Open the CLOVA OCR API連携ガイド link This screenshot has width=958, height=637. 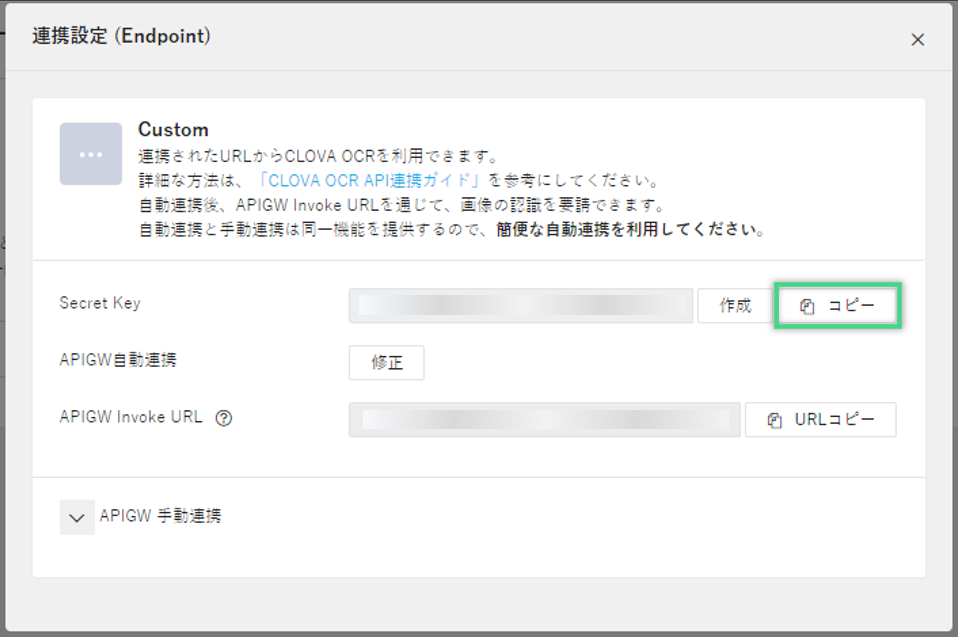tap(370, 181)
